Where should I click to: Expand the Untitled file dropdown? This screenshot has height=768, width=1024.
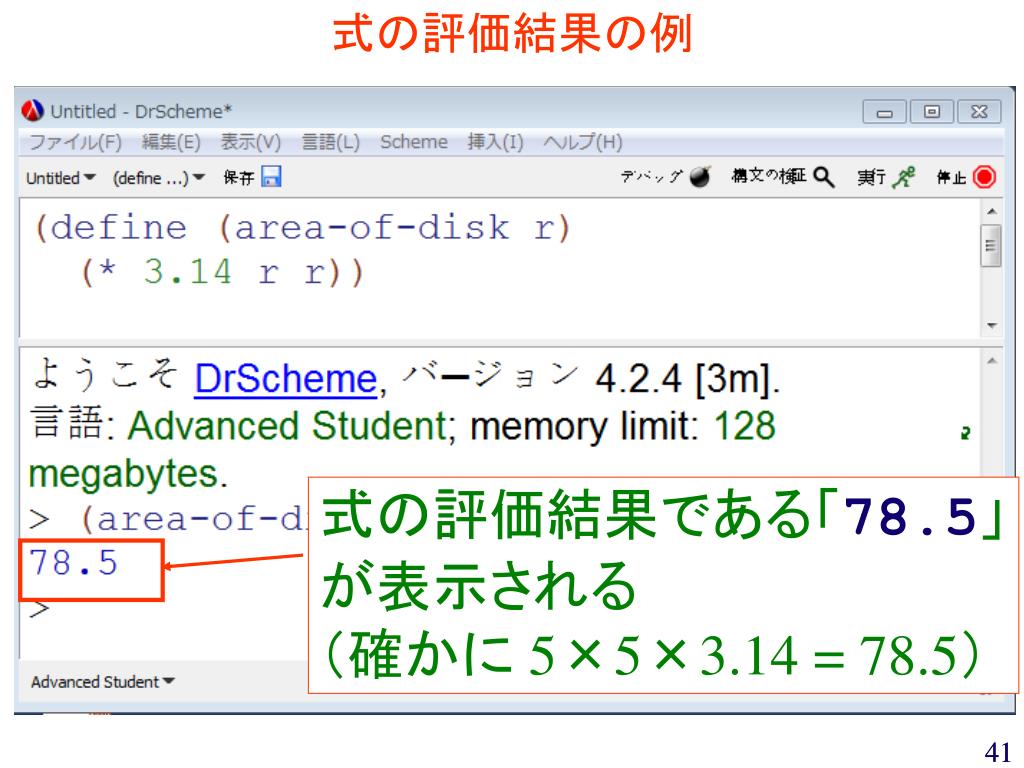pos(61,178)
